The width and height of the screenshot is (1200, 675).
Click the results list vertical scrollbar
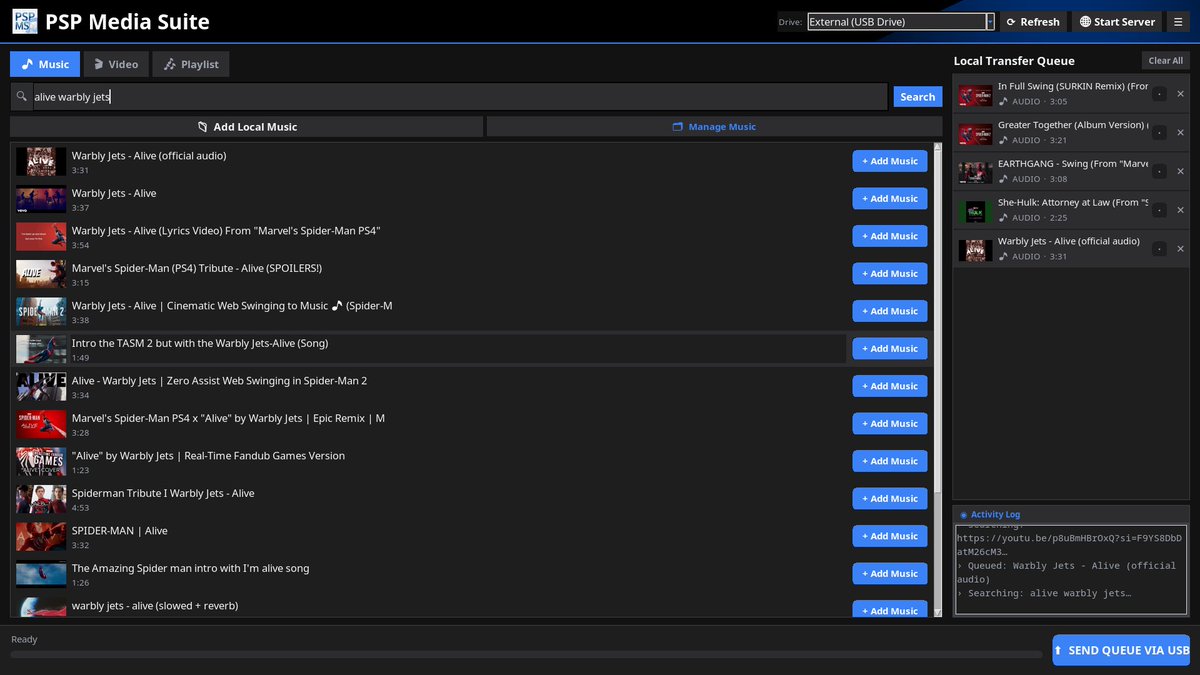point(937,380)
